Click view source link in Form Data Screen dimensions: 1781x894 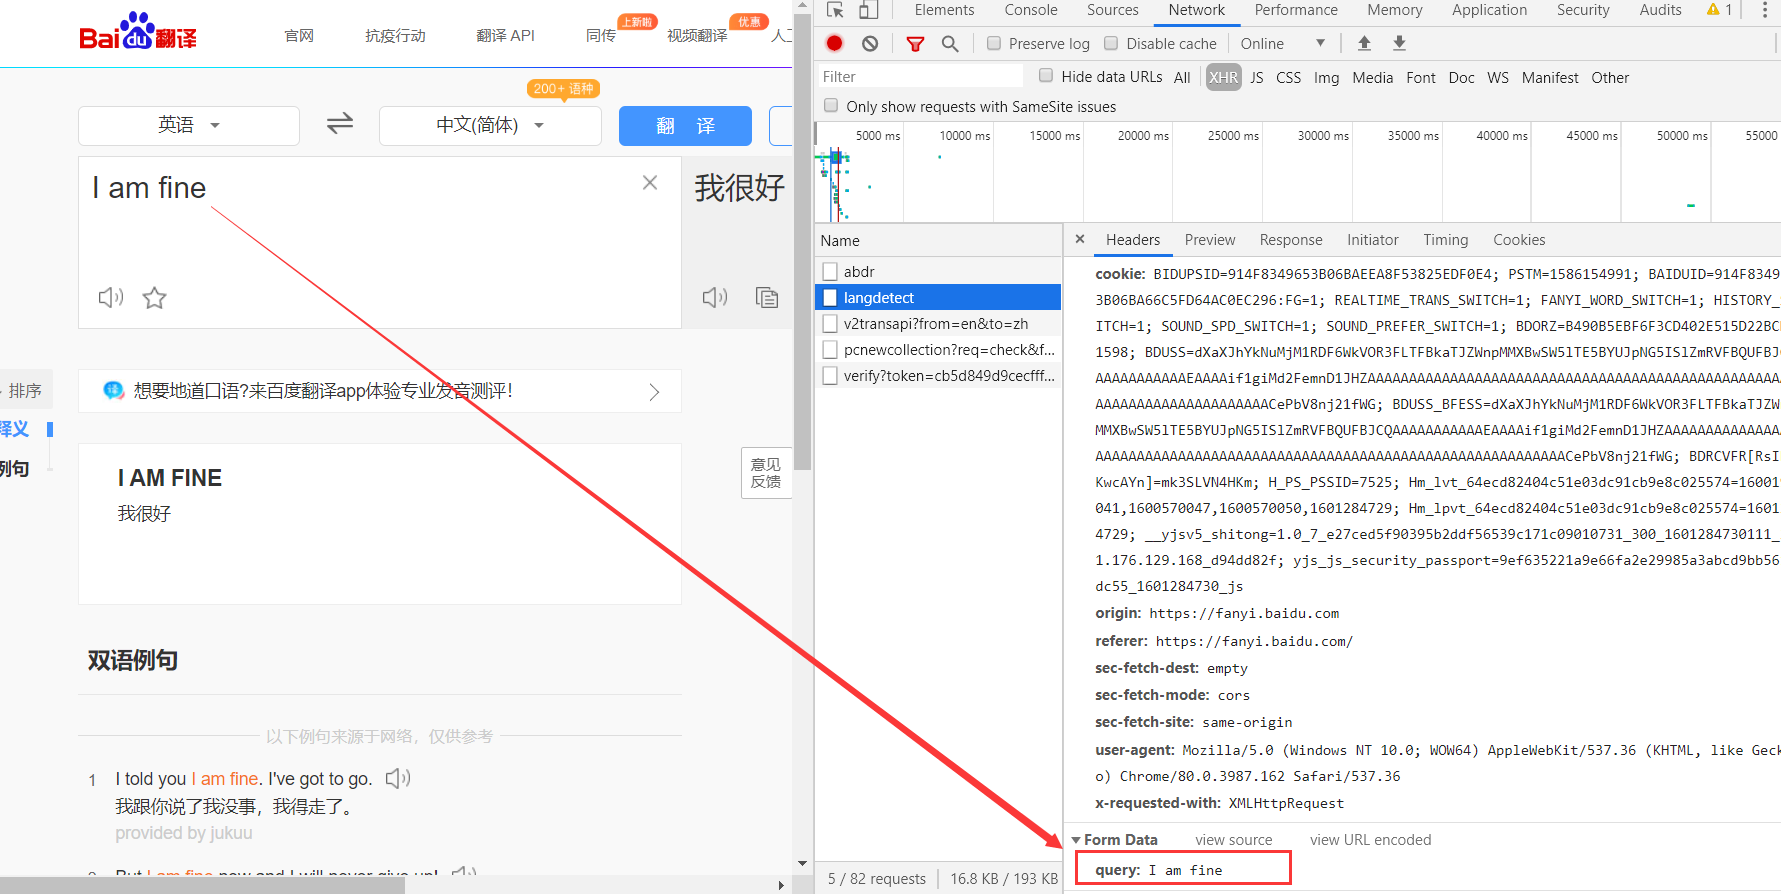pyautogui.click(x=1234, y=840)
